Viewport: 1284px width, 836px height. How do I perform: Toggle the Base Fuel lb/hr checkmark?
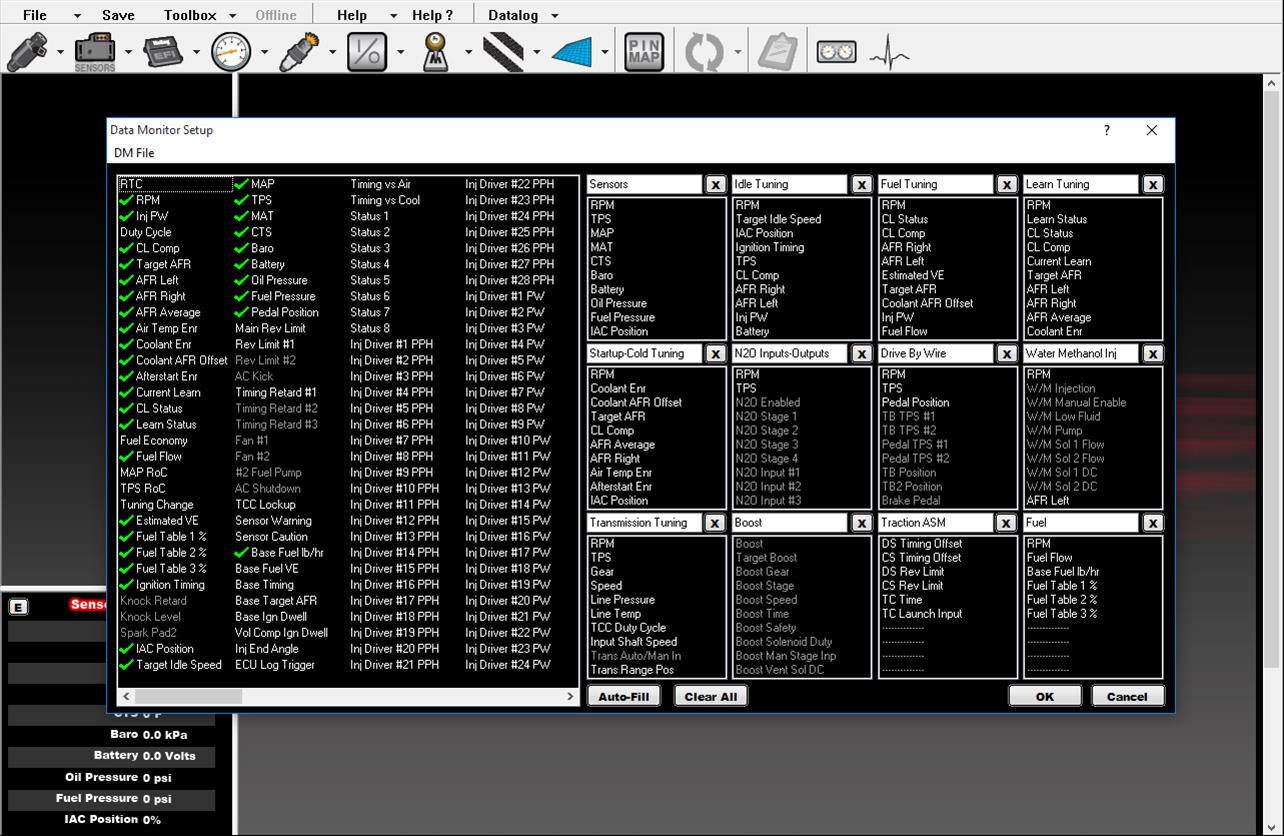241,552
